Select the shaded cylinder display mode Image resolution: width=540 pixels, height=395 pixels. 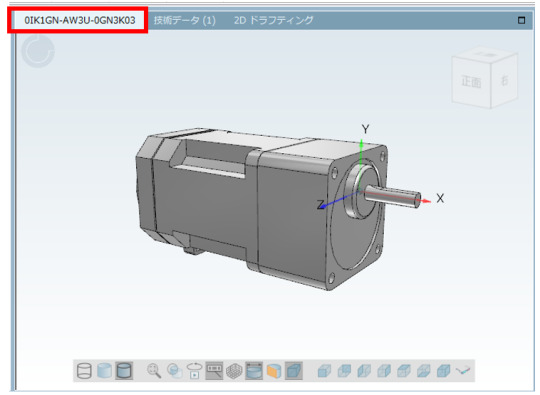coord(104,371)
